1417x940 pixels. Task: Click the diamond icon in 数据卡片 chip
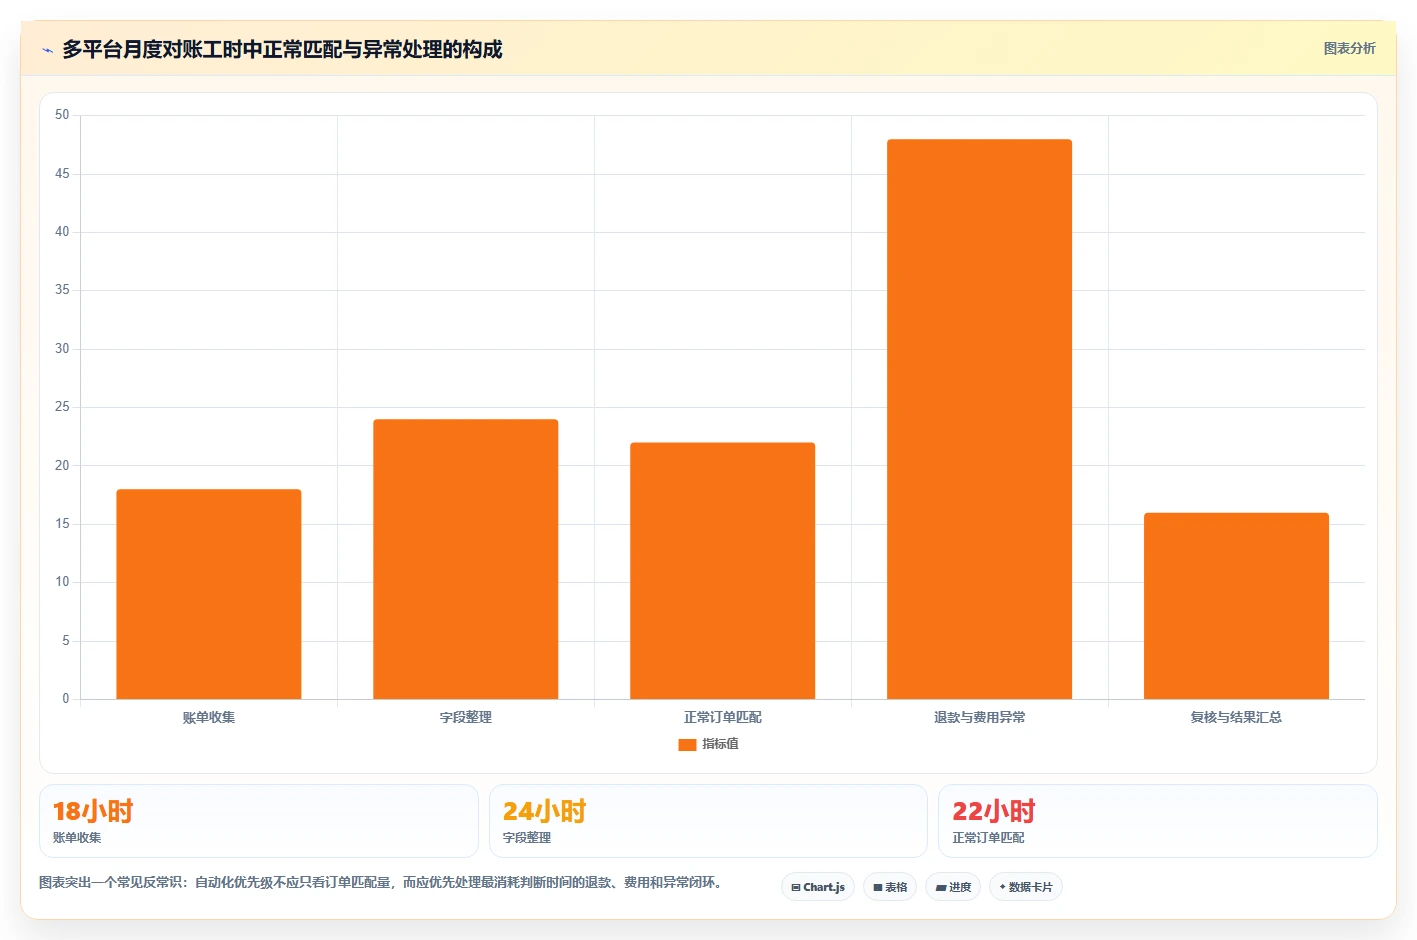[x=1003, y=887]
